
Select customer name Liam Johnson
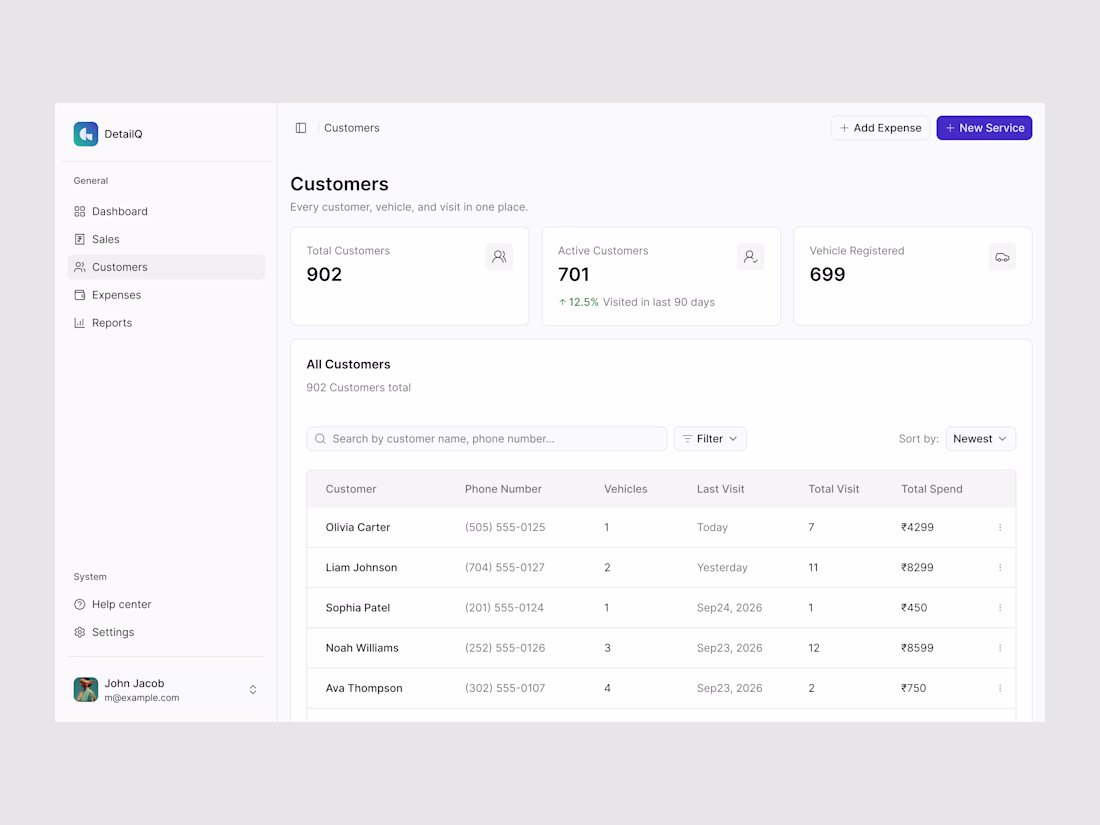click(x=361, y=568)
